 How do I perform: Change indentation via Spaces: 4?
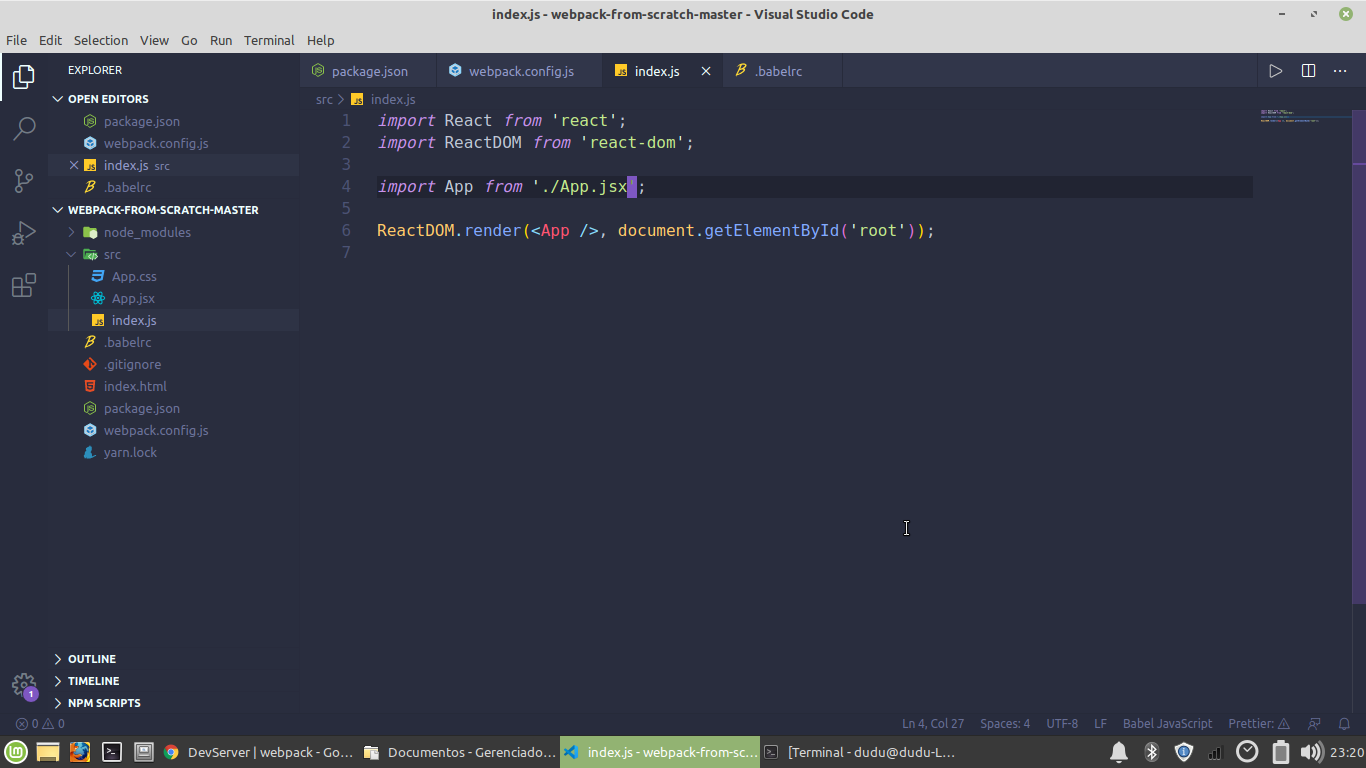click(x=1005, y=724)
